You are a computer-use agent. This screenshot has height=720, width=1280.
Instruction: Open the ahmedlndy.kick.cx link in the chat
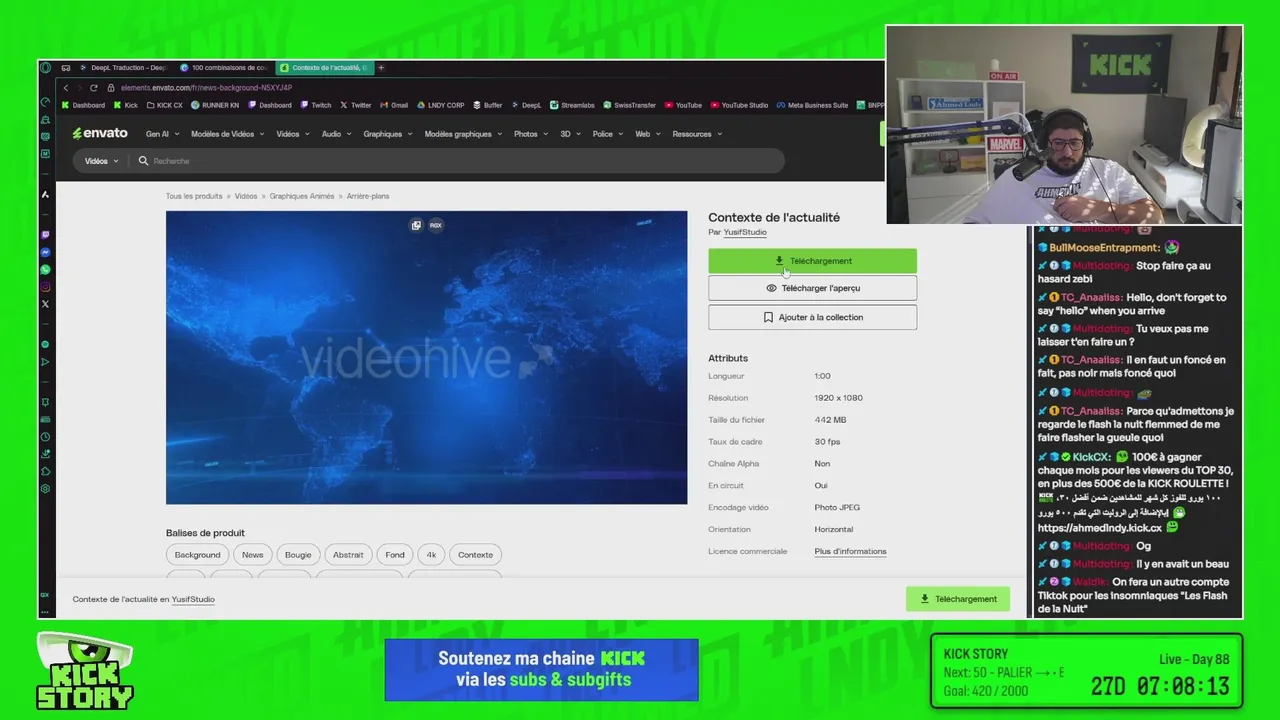(1100, 528)
